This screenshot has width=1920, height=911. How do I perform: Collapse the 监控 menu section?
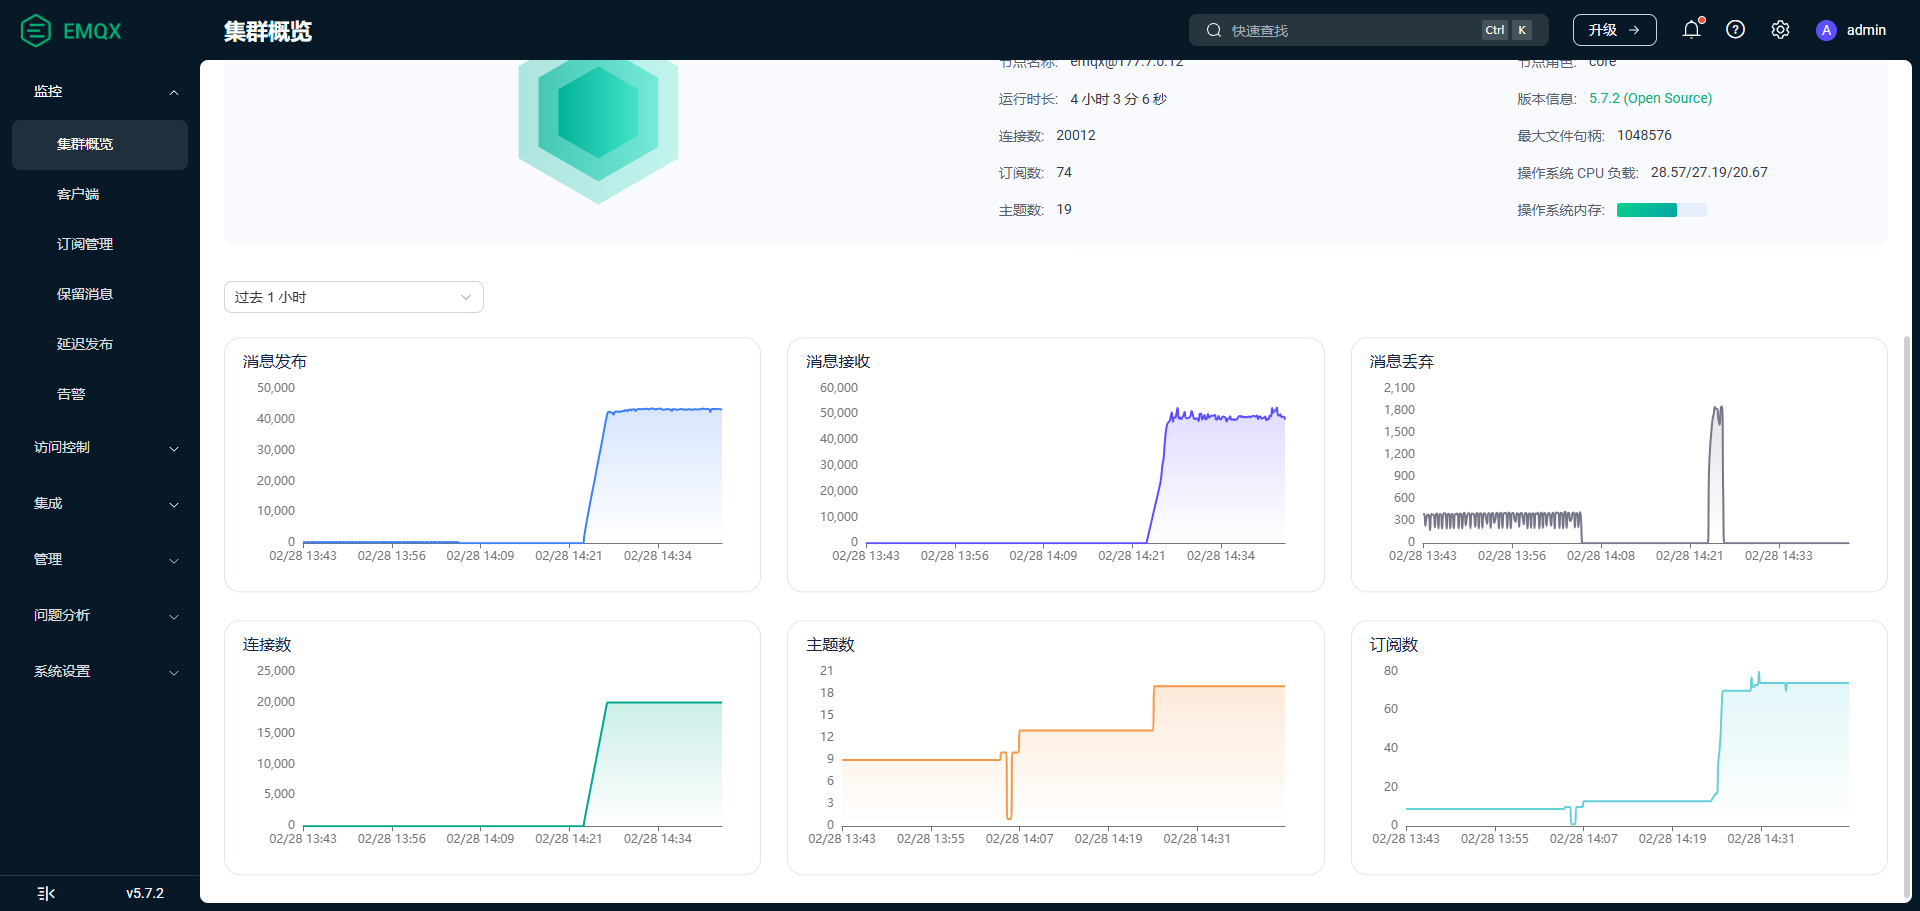point(100,92)
